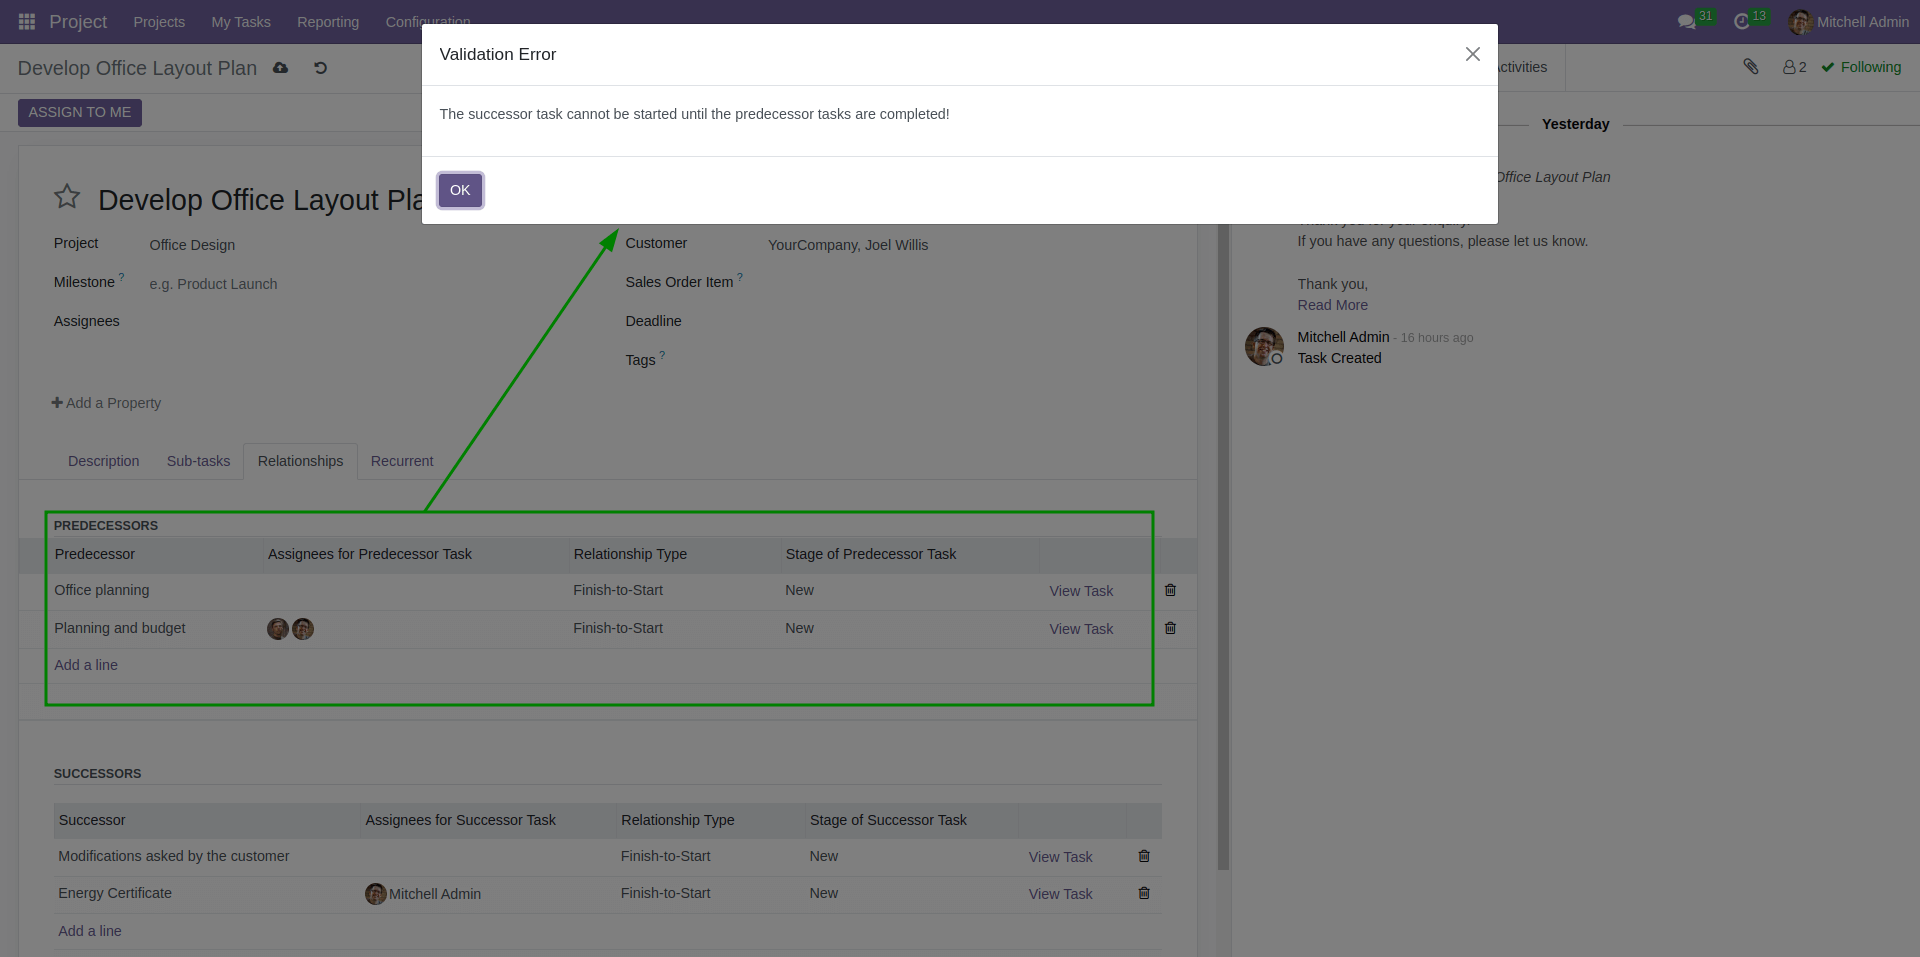View Task for Planning and budget
Viewport: 1920px width, 957px height.
(x=1080, y=628)
